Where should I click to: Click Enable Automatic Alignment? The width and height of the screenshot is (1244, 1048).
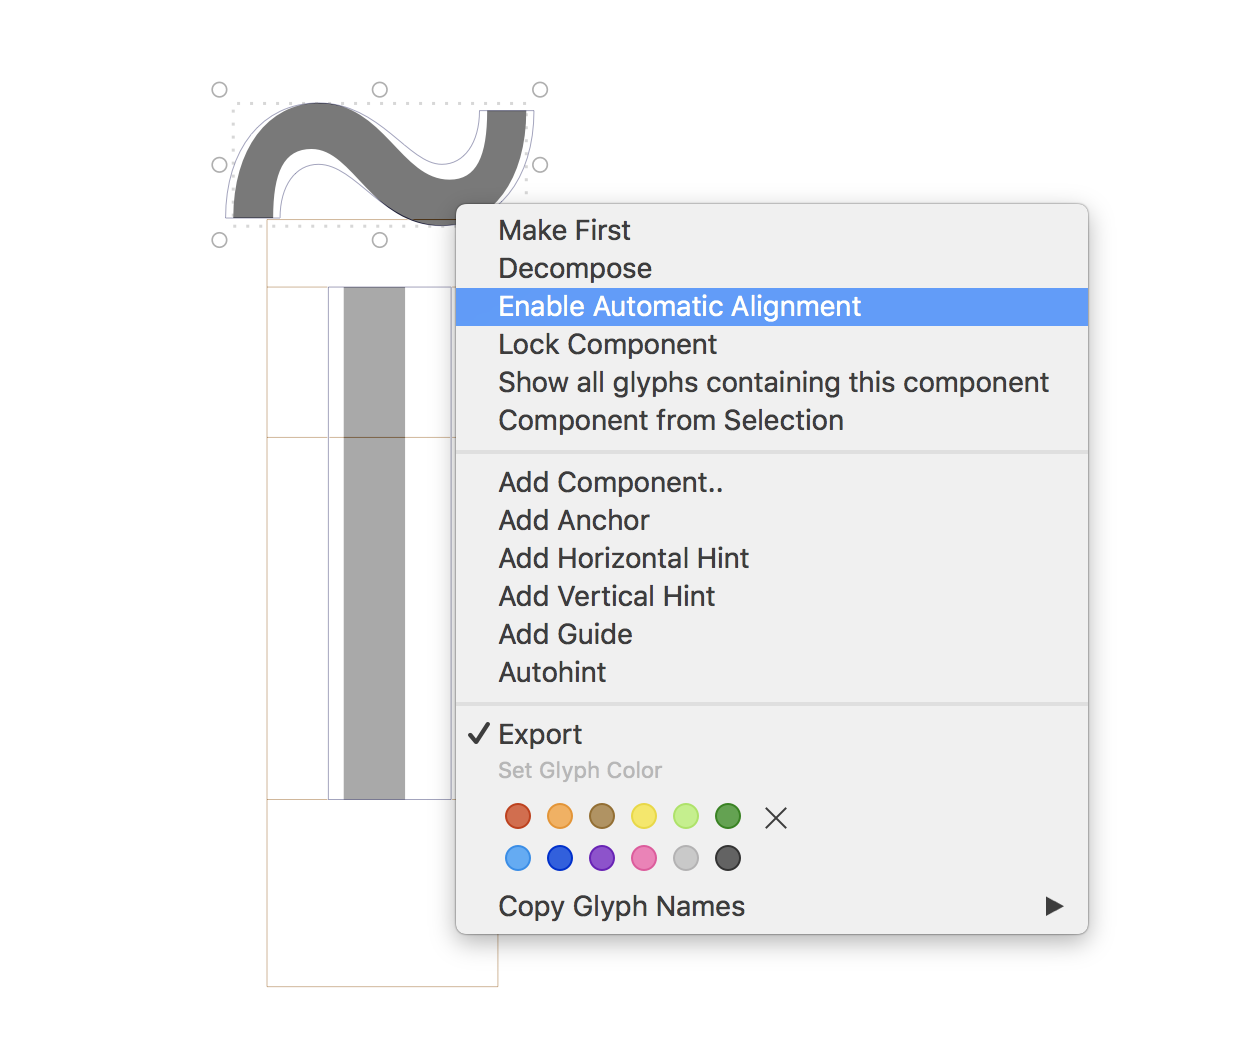pyautogui.click(x=680, y=307)
